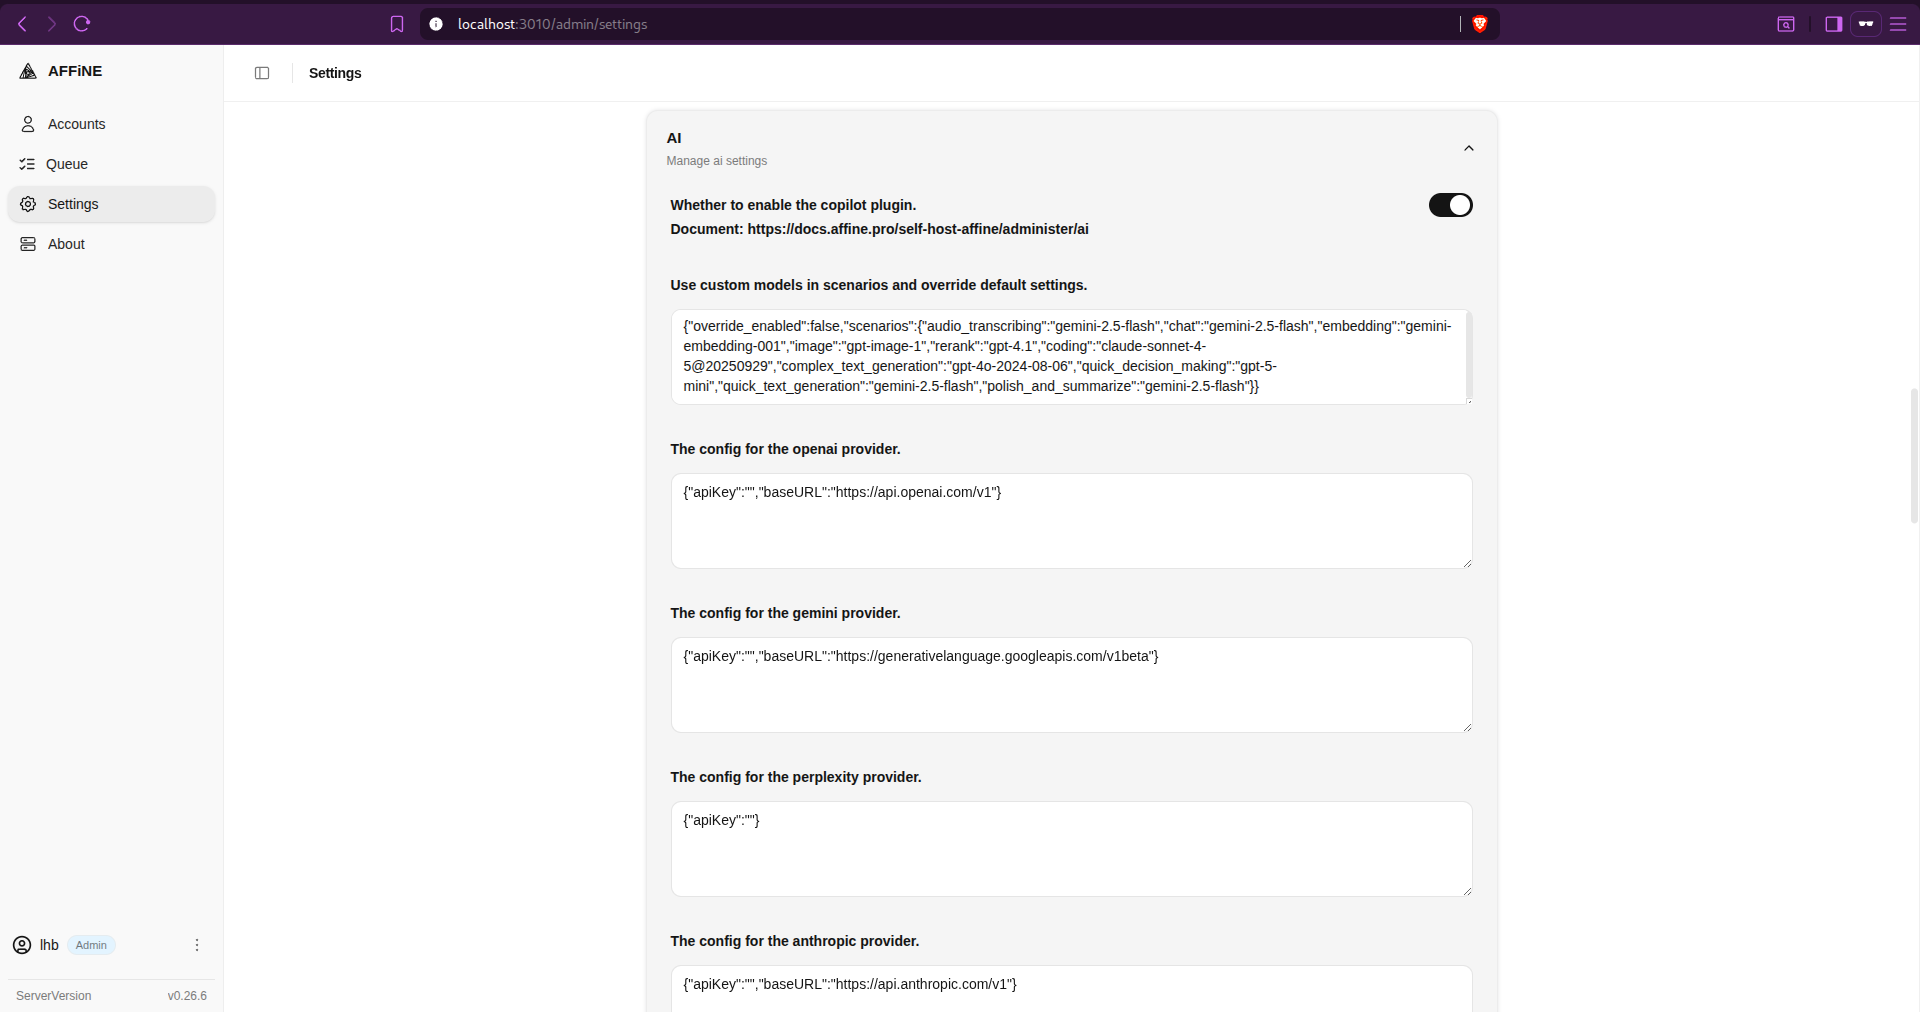The height and width of the screenshot is (1012, 1920).
Task: Click the Settings gear icon
Action: (28, 204)
